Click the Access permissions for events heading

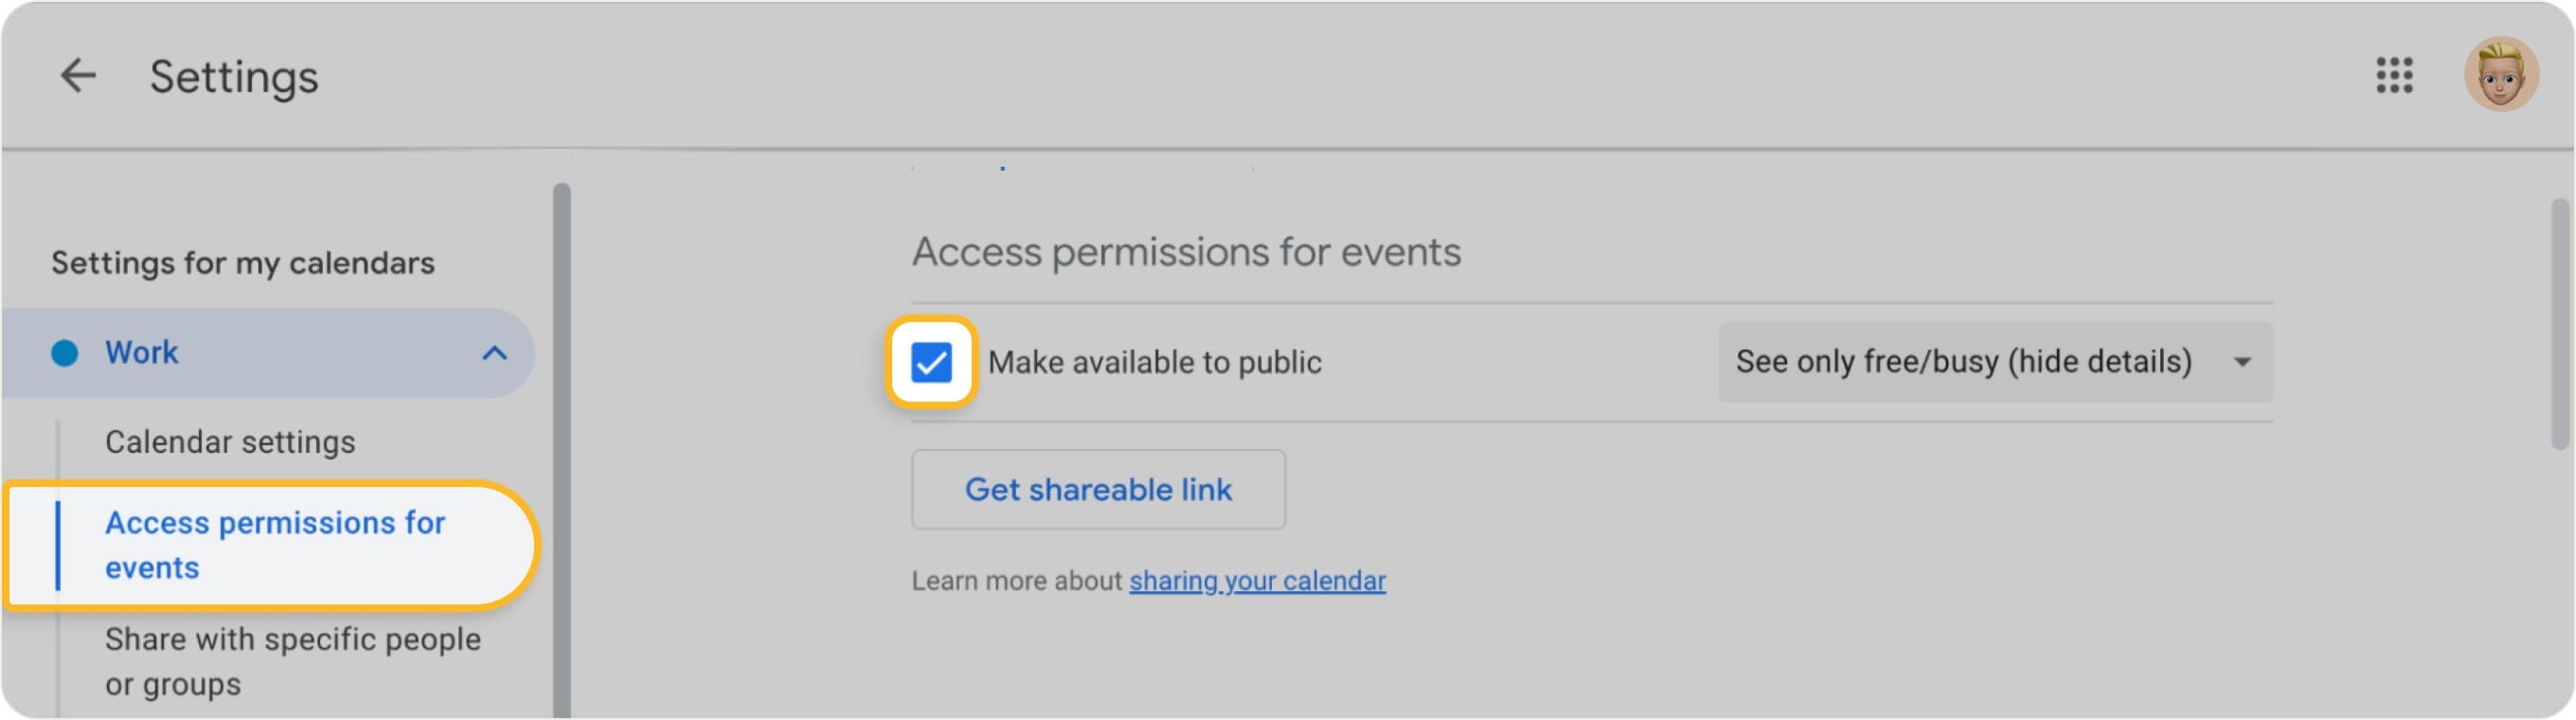tap(1186, 252)
